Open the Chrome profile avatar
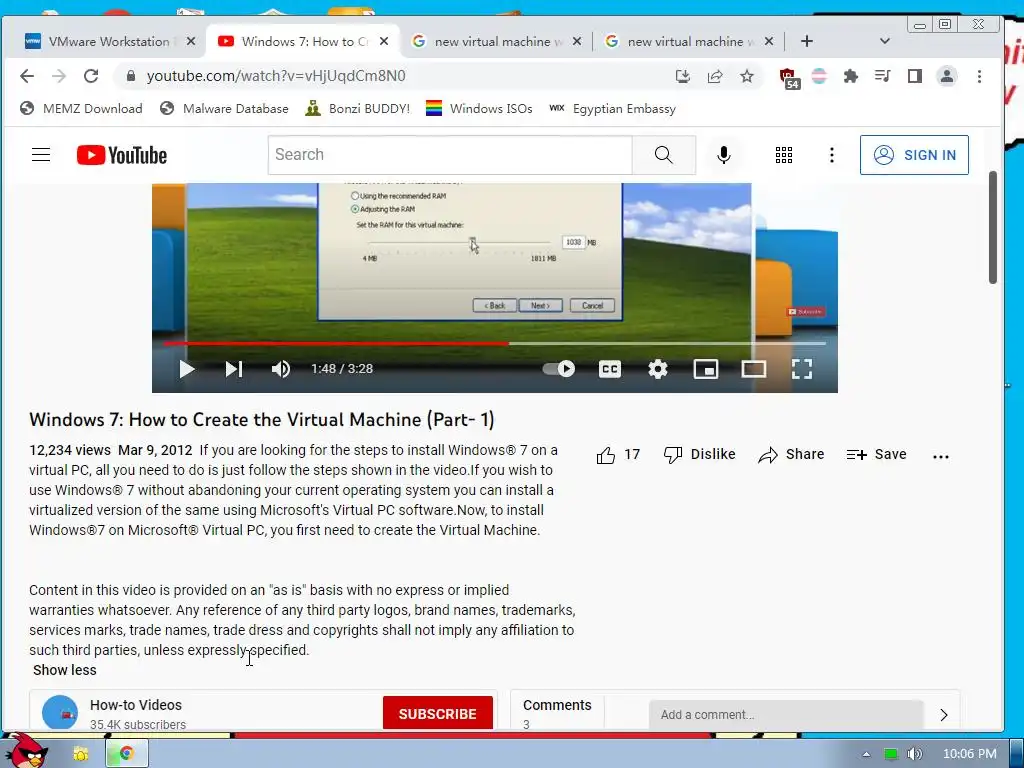The height and width of the screenshot is (768, 1024). 947,76
